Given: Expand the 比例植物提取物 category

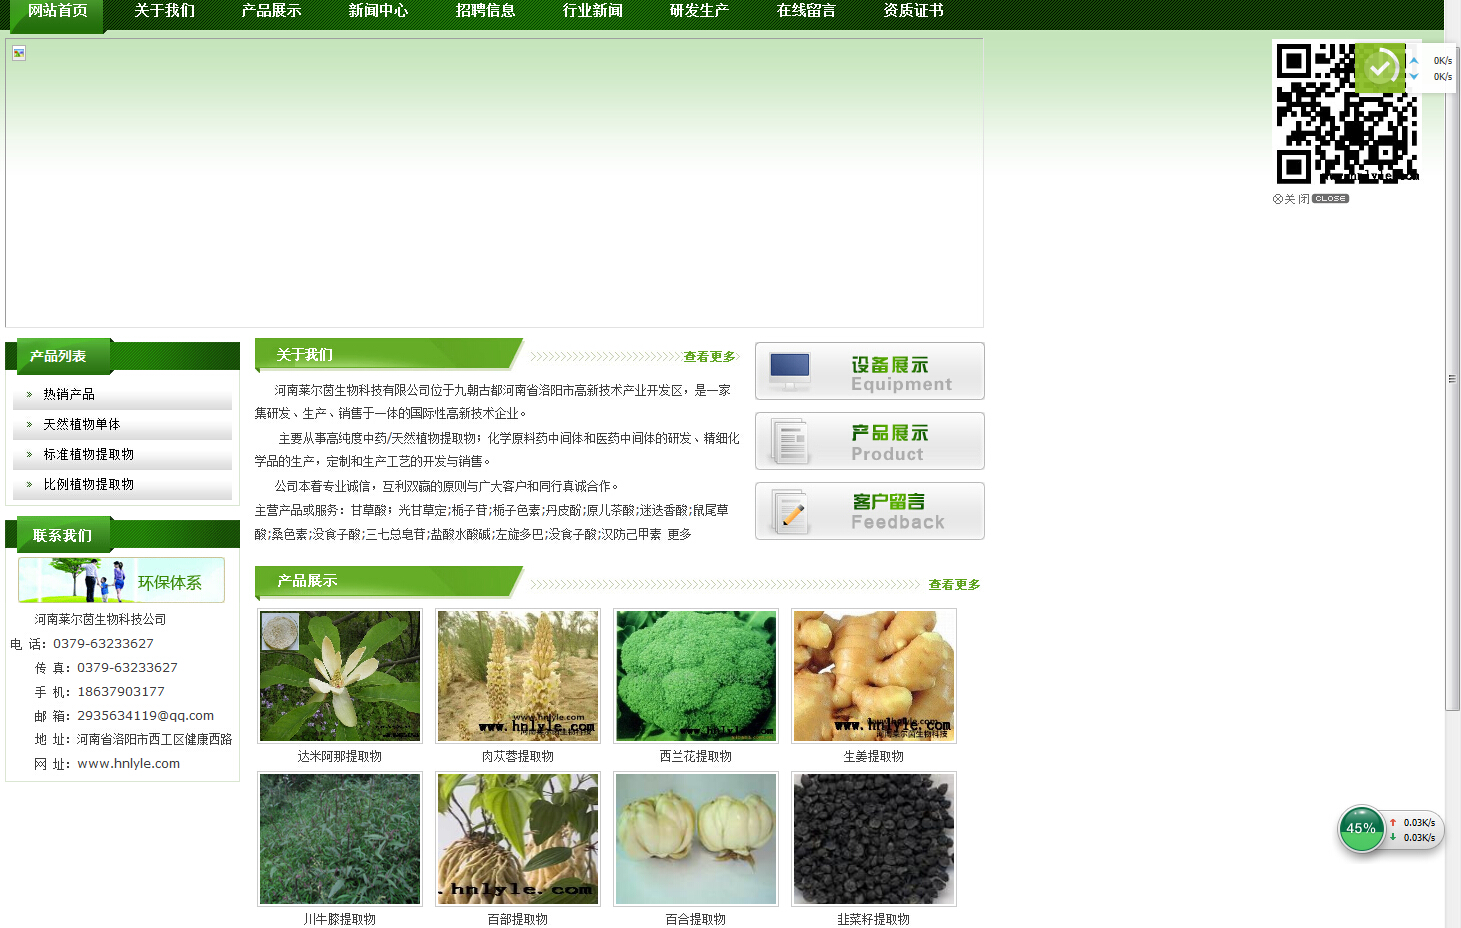Looking at the screenshot, I should click(x=122, y=484).
